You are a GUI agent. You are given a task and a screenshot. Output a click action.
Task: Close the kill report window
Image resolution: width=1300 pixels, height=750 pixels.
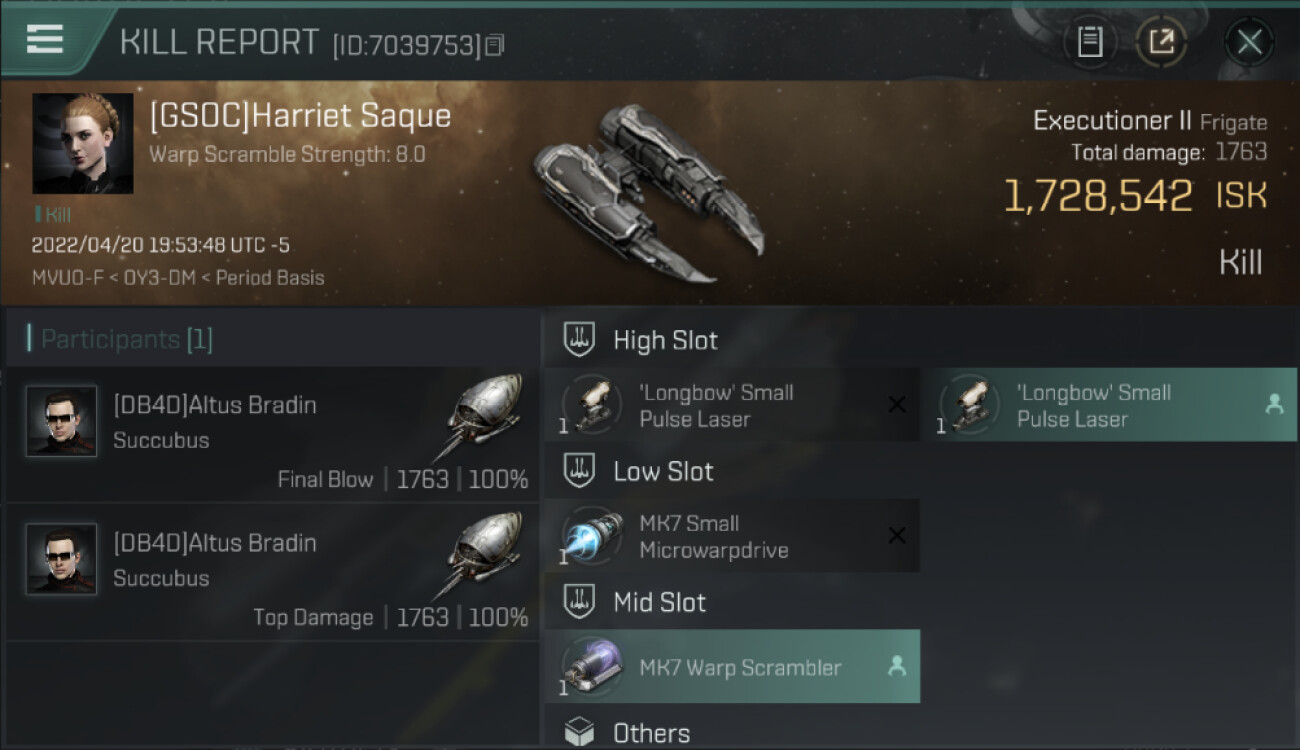1249,42
